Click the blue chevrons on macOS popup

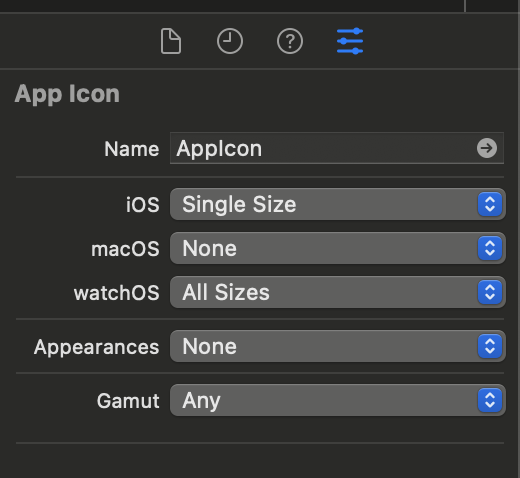[490, 248]
